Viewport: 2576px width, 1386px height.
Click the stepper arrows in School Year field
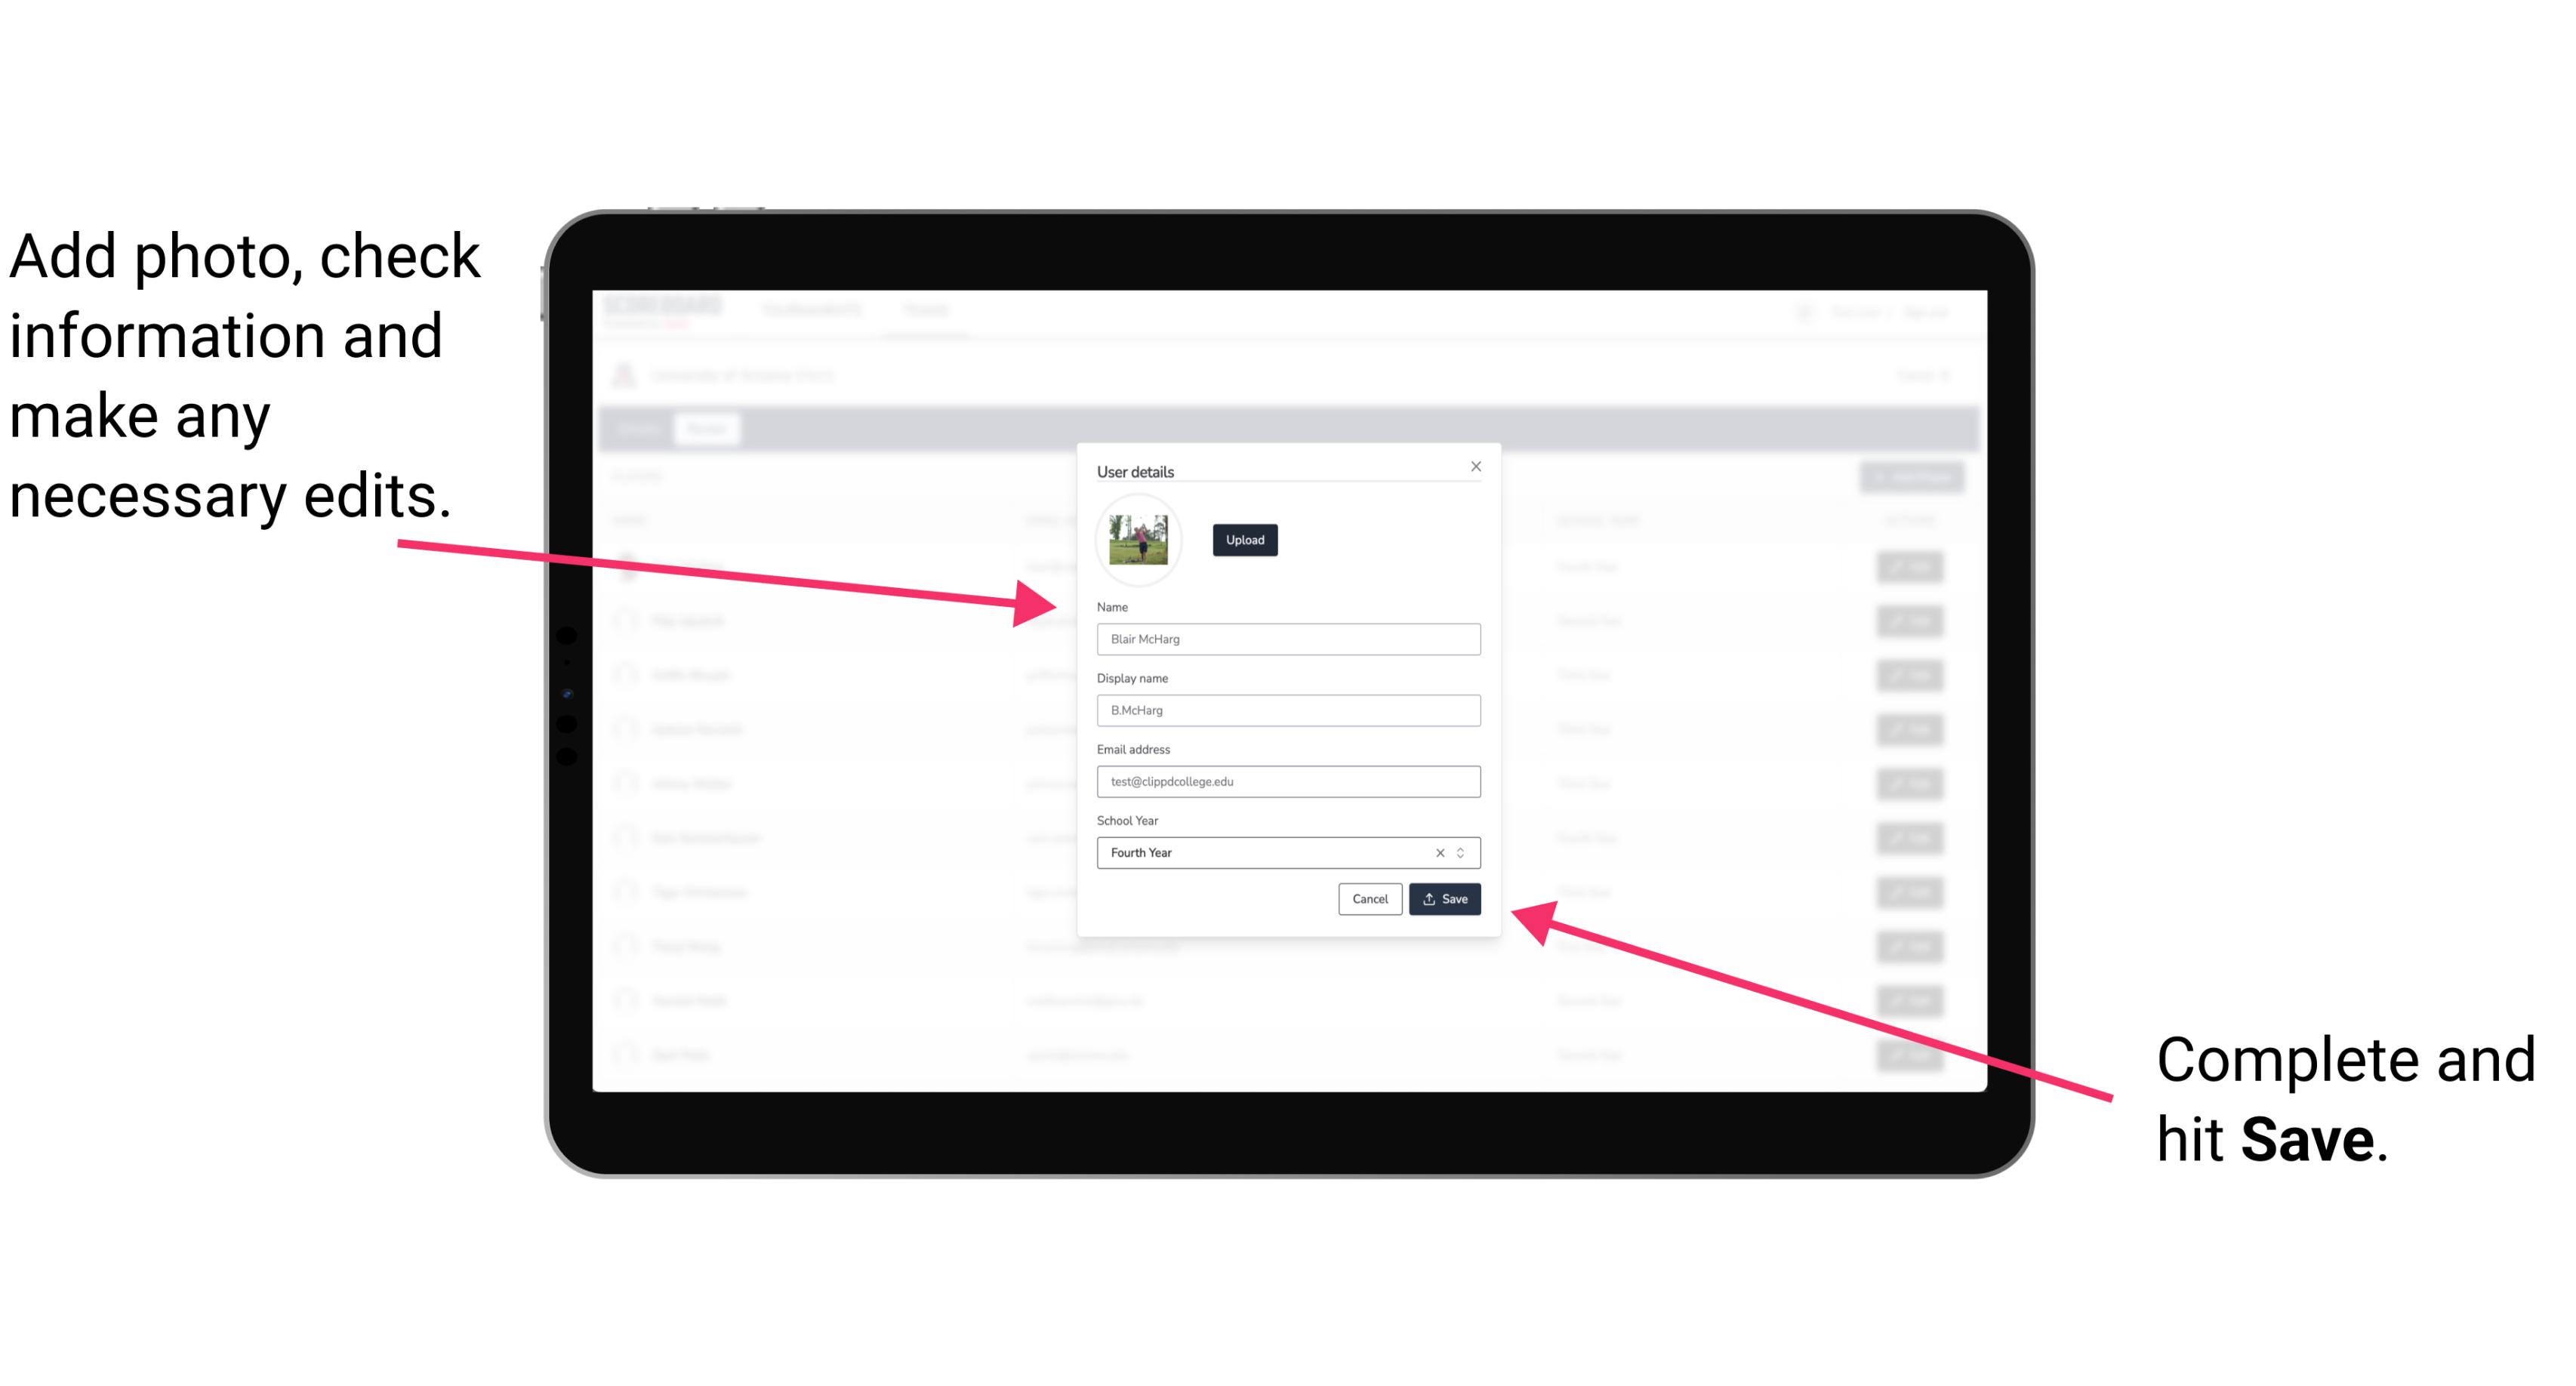[x=1465, y=852]
